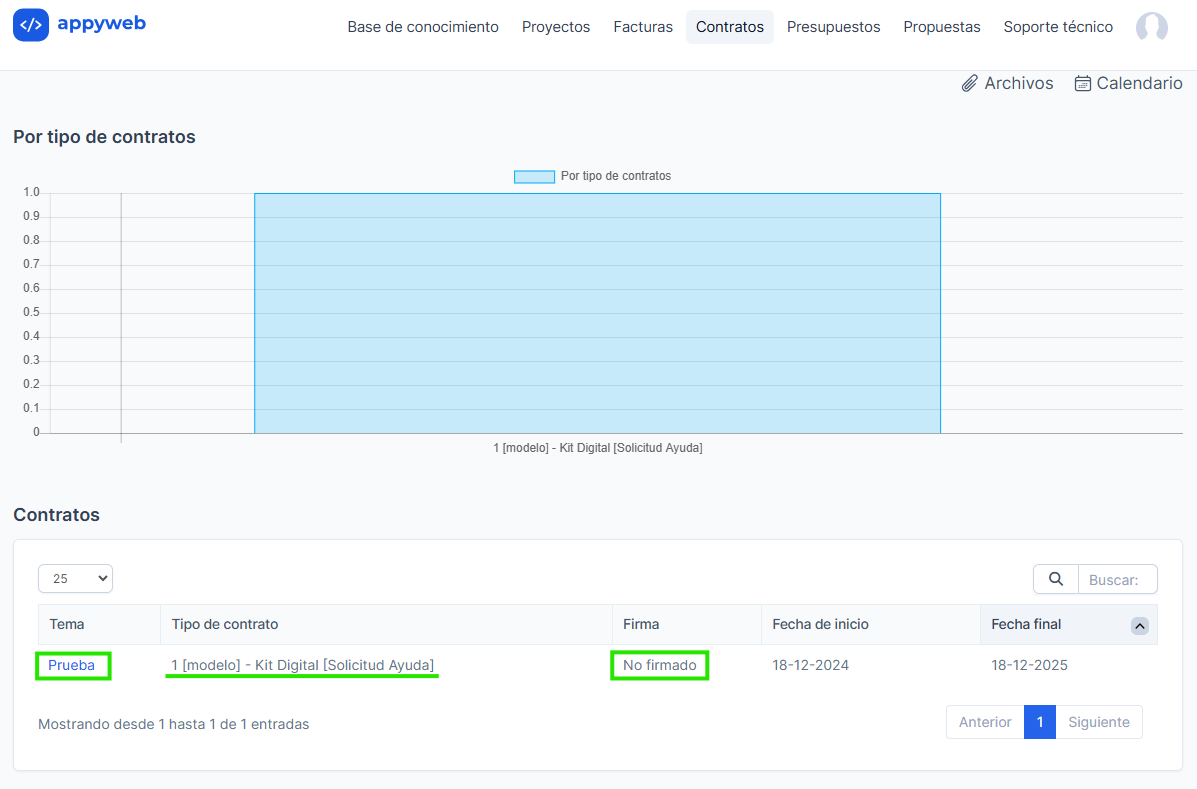Sort table by Tema column
1197x789 pixels.
[67, 624]
